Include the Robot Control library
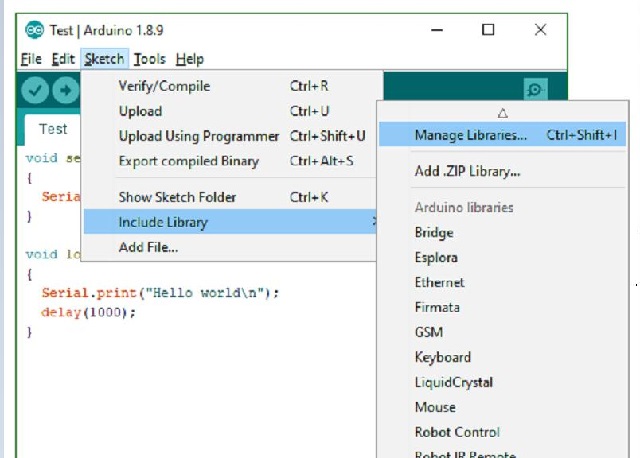640x458 pixels. (x=502, y=432)
